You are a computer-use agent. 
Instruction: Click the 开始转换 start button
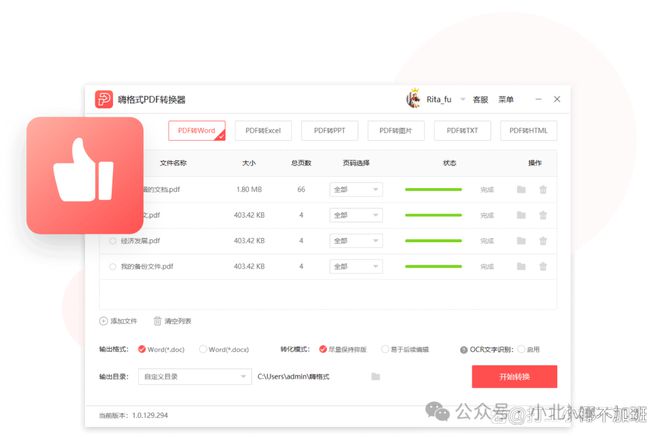514,377
